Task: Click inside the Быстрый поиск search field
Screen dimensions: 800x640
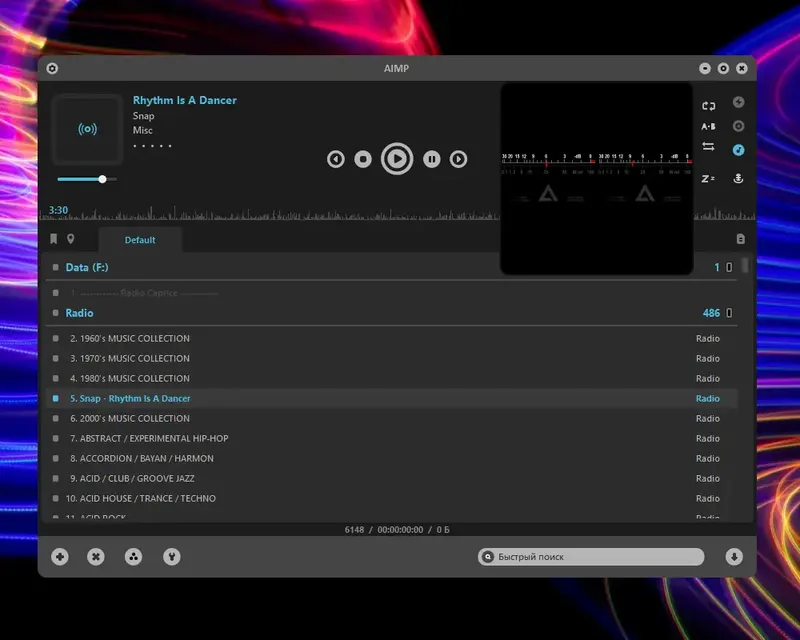Action: [590, 556]
